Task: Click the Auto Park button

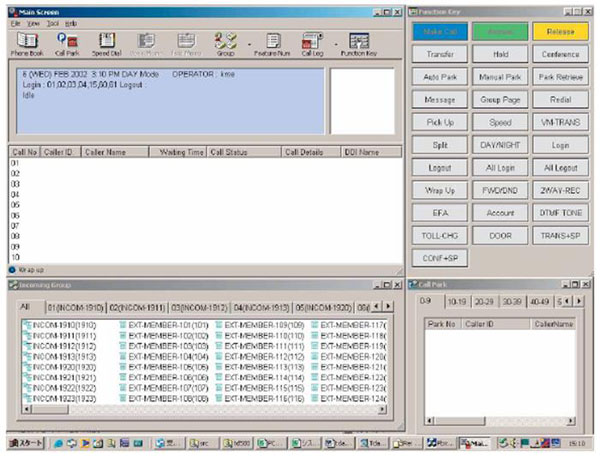Action: click(x=440, y=77)
